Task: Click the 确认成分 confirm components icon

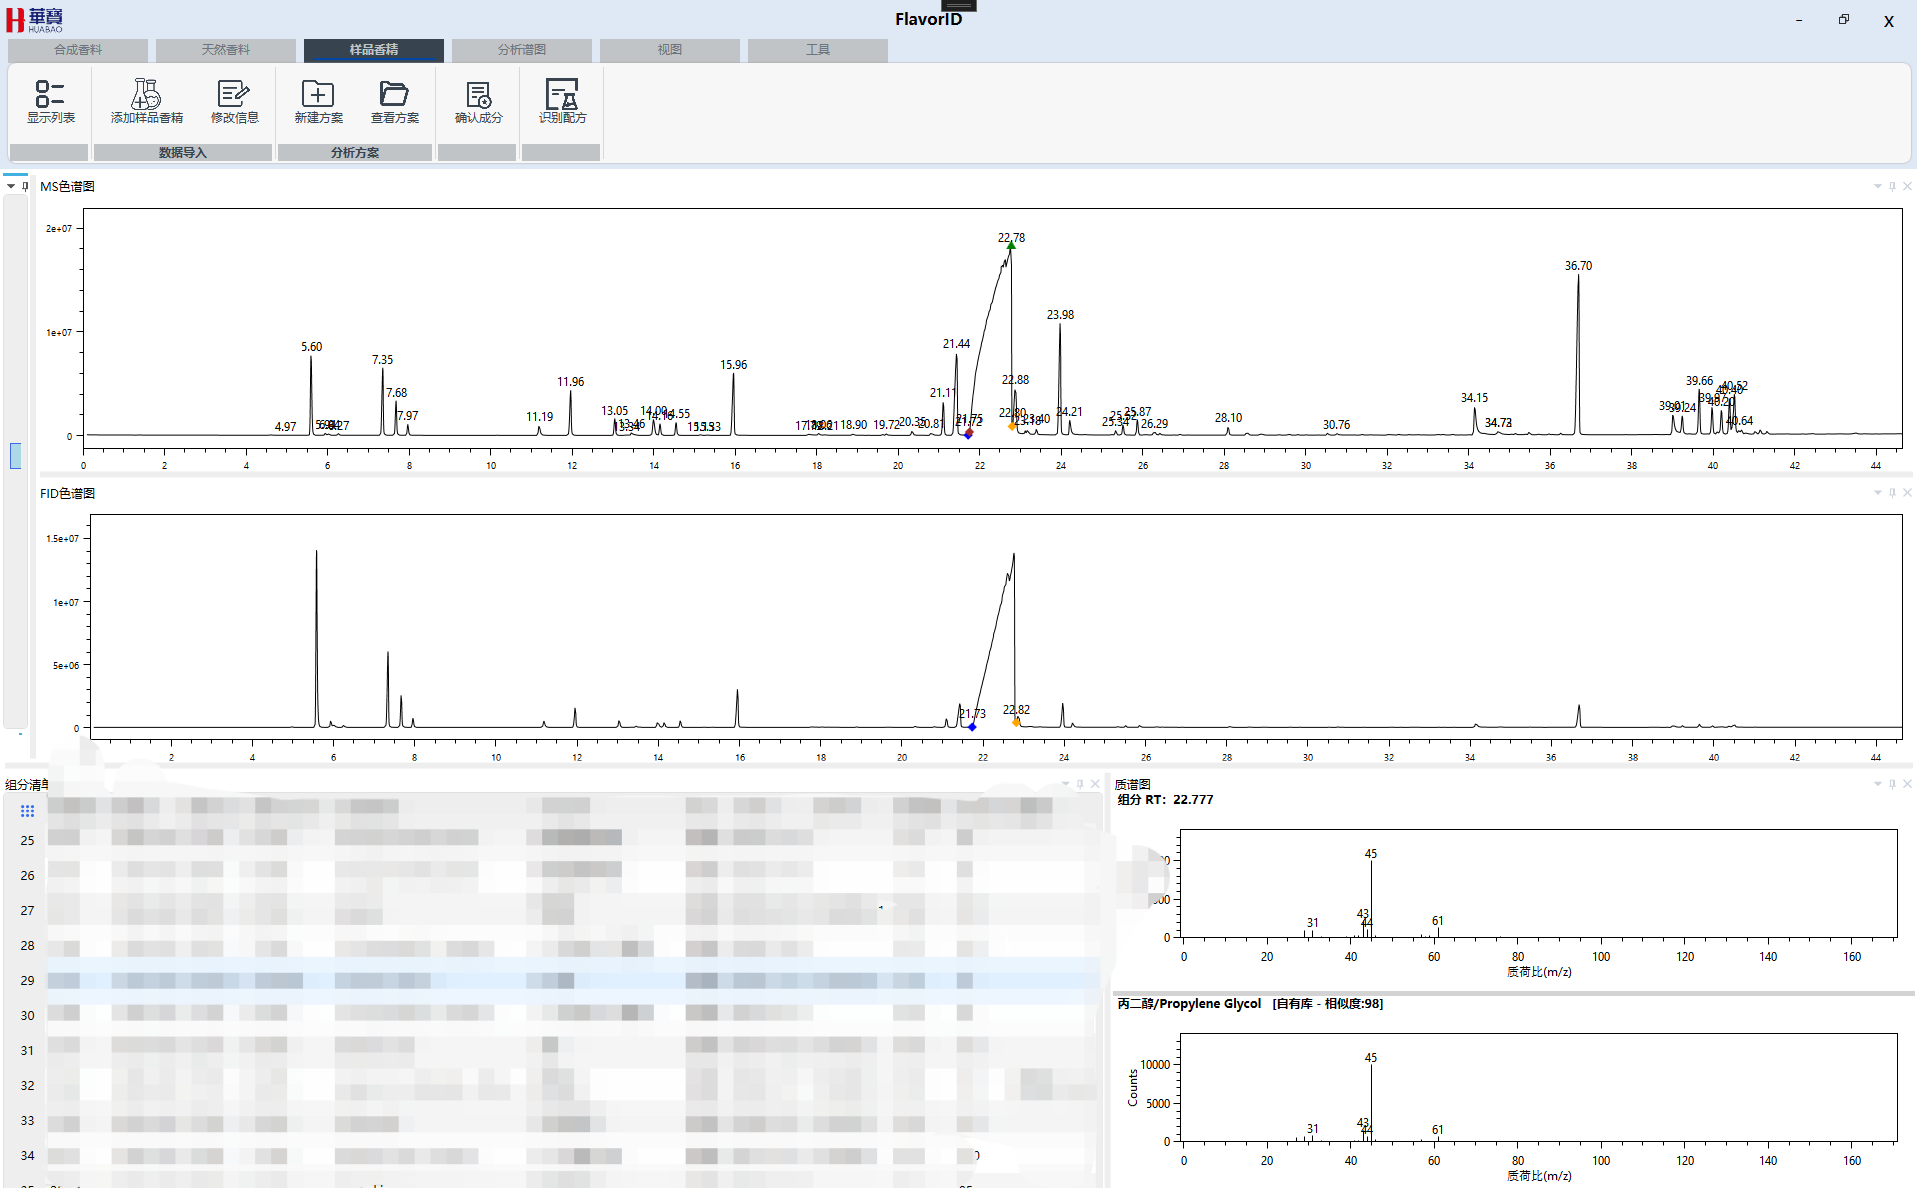Action: [x=478, y=95]
